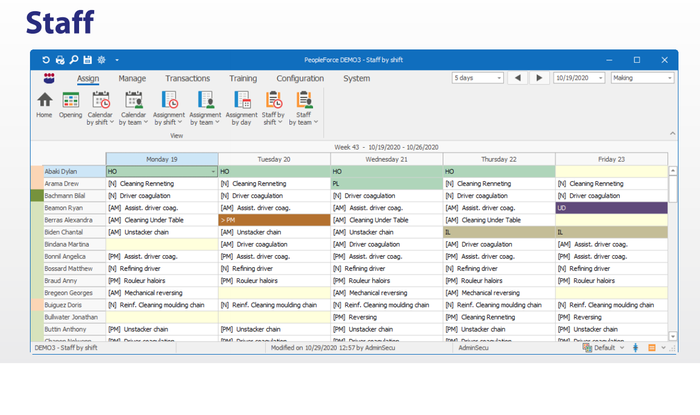Open the Default layout dropdown in status bar

tap(622, 348)
